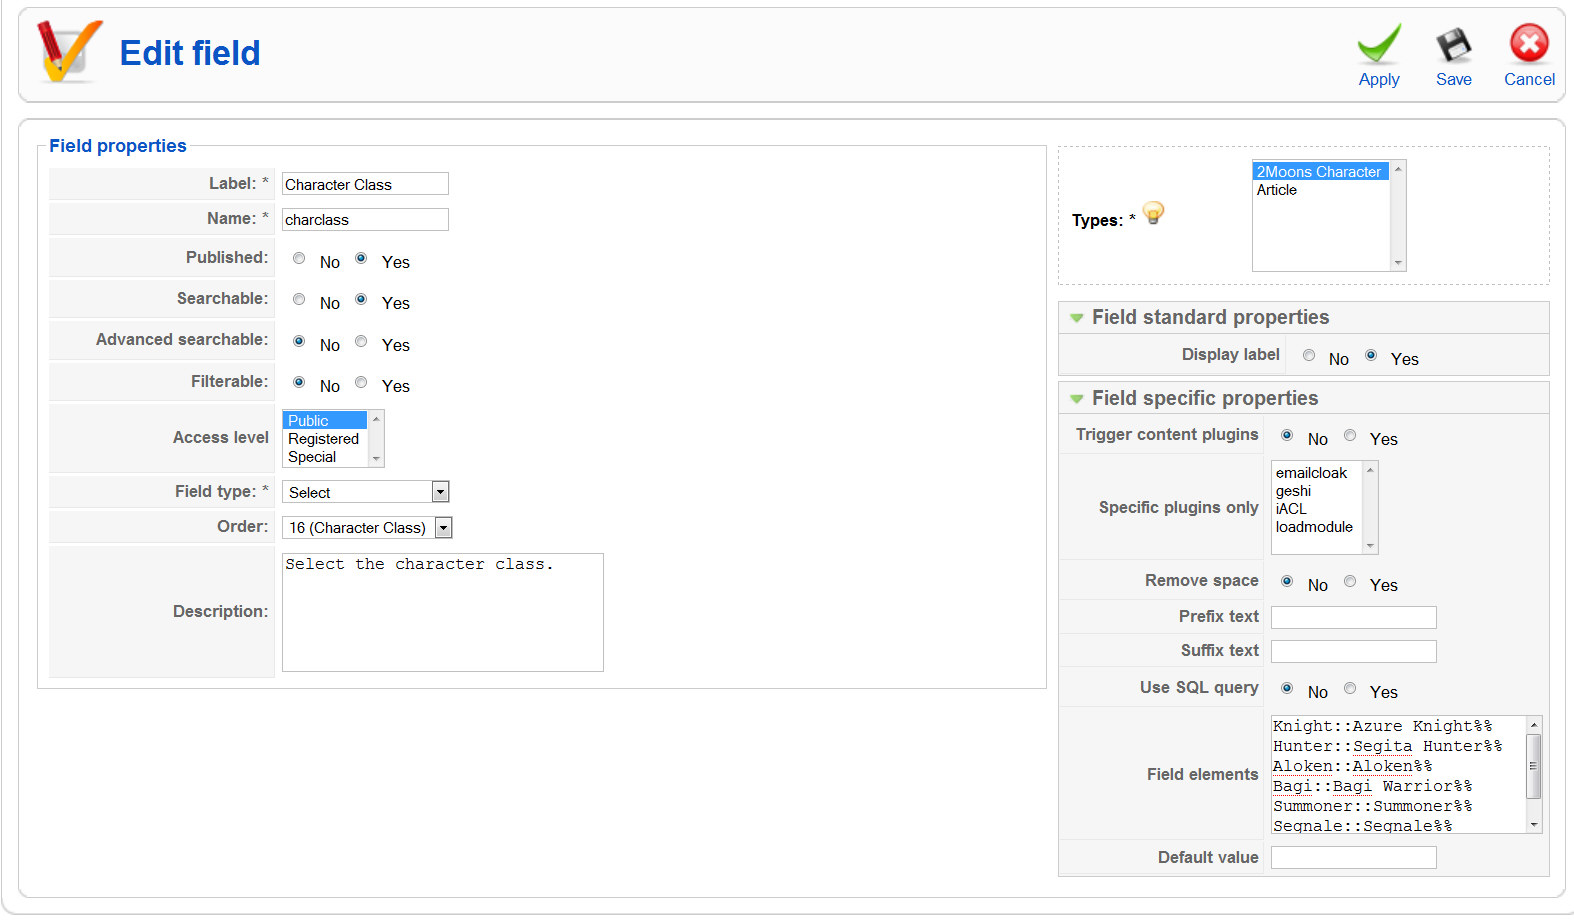1574x923 pixels.
Task: Set Published to No
Action: pyautogui.click(x=299, y=259)
